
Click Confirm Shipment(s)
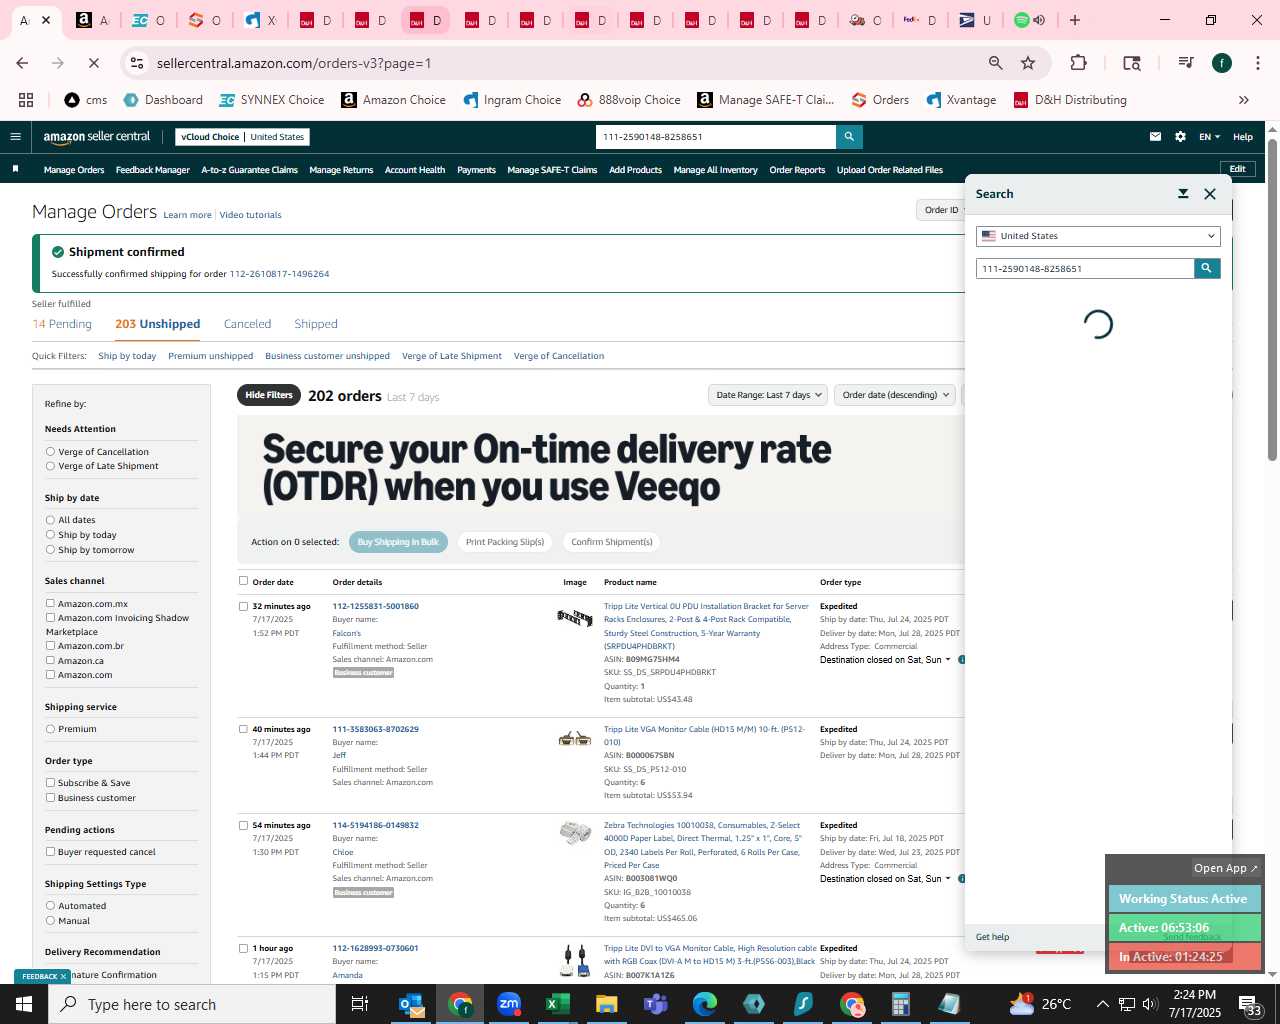click(x=612, y=542)
